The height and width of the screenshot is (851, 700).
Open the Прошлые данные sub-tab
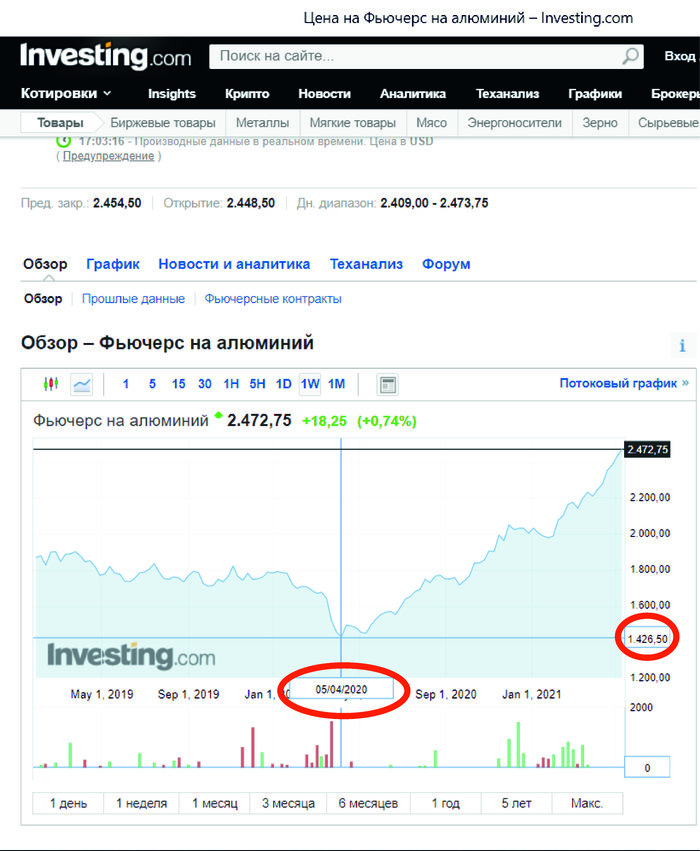[x=133, y=299]
